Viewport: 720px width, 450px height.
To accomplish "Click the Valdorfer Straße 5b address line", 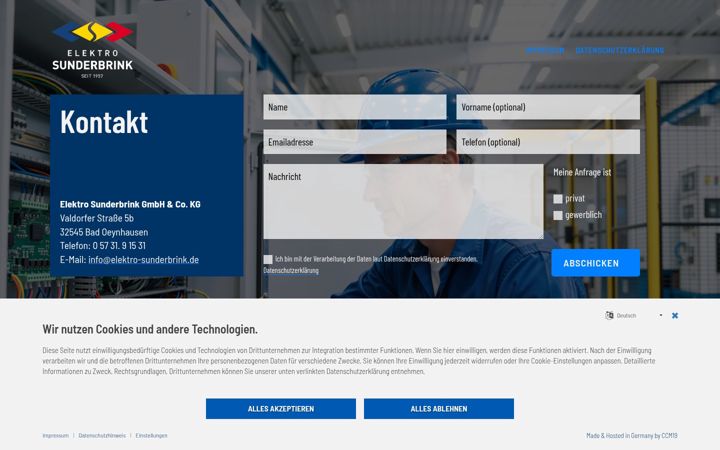I will point(97,218).
